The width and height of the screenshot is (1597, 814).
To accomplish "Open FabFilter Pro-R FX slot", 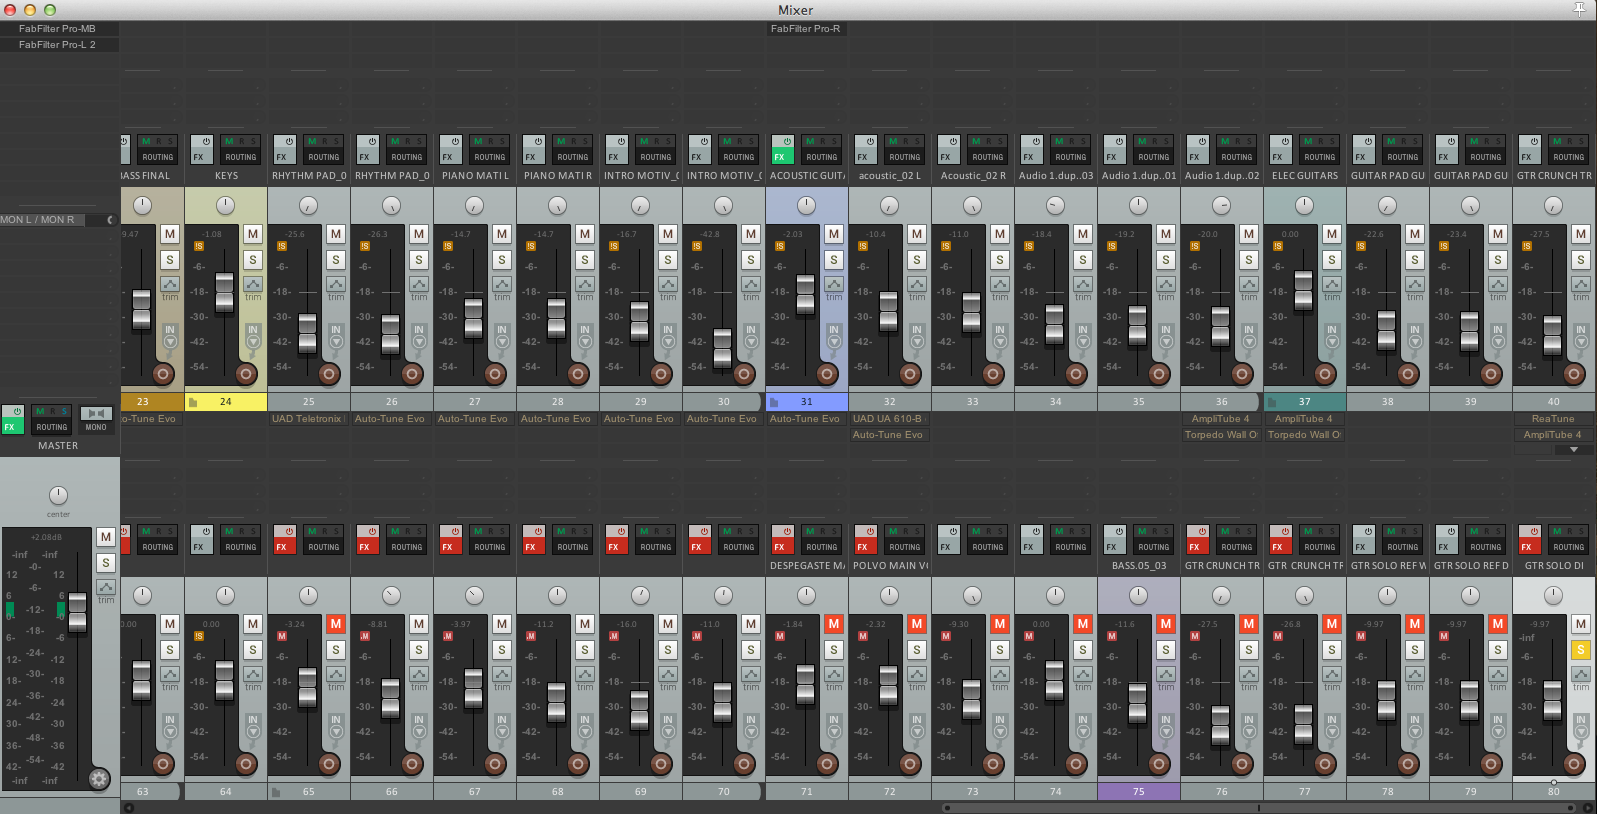I will click(x=806, y=29).
